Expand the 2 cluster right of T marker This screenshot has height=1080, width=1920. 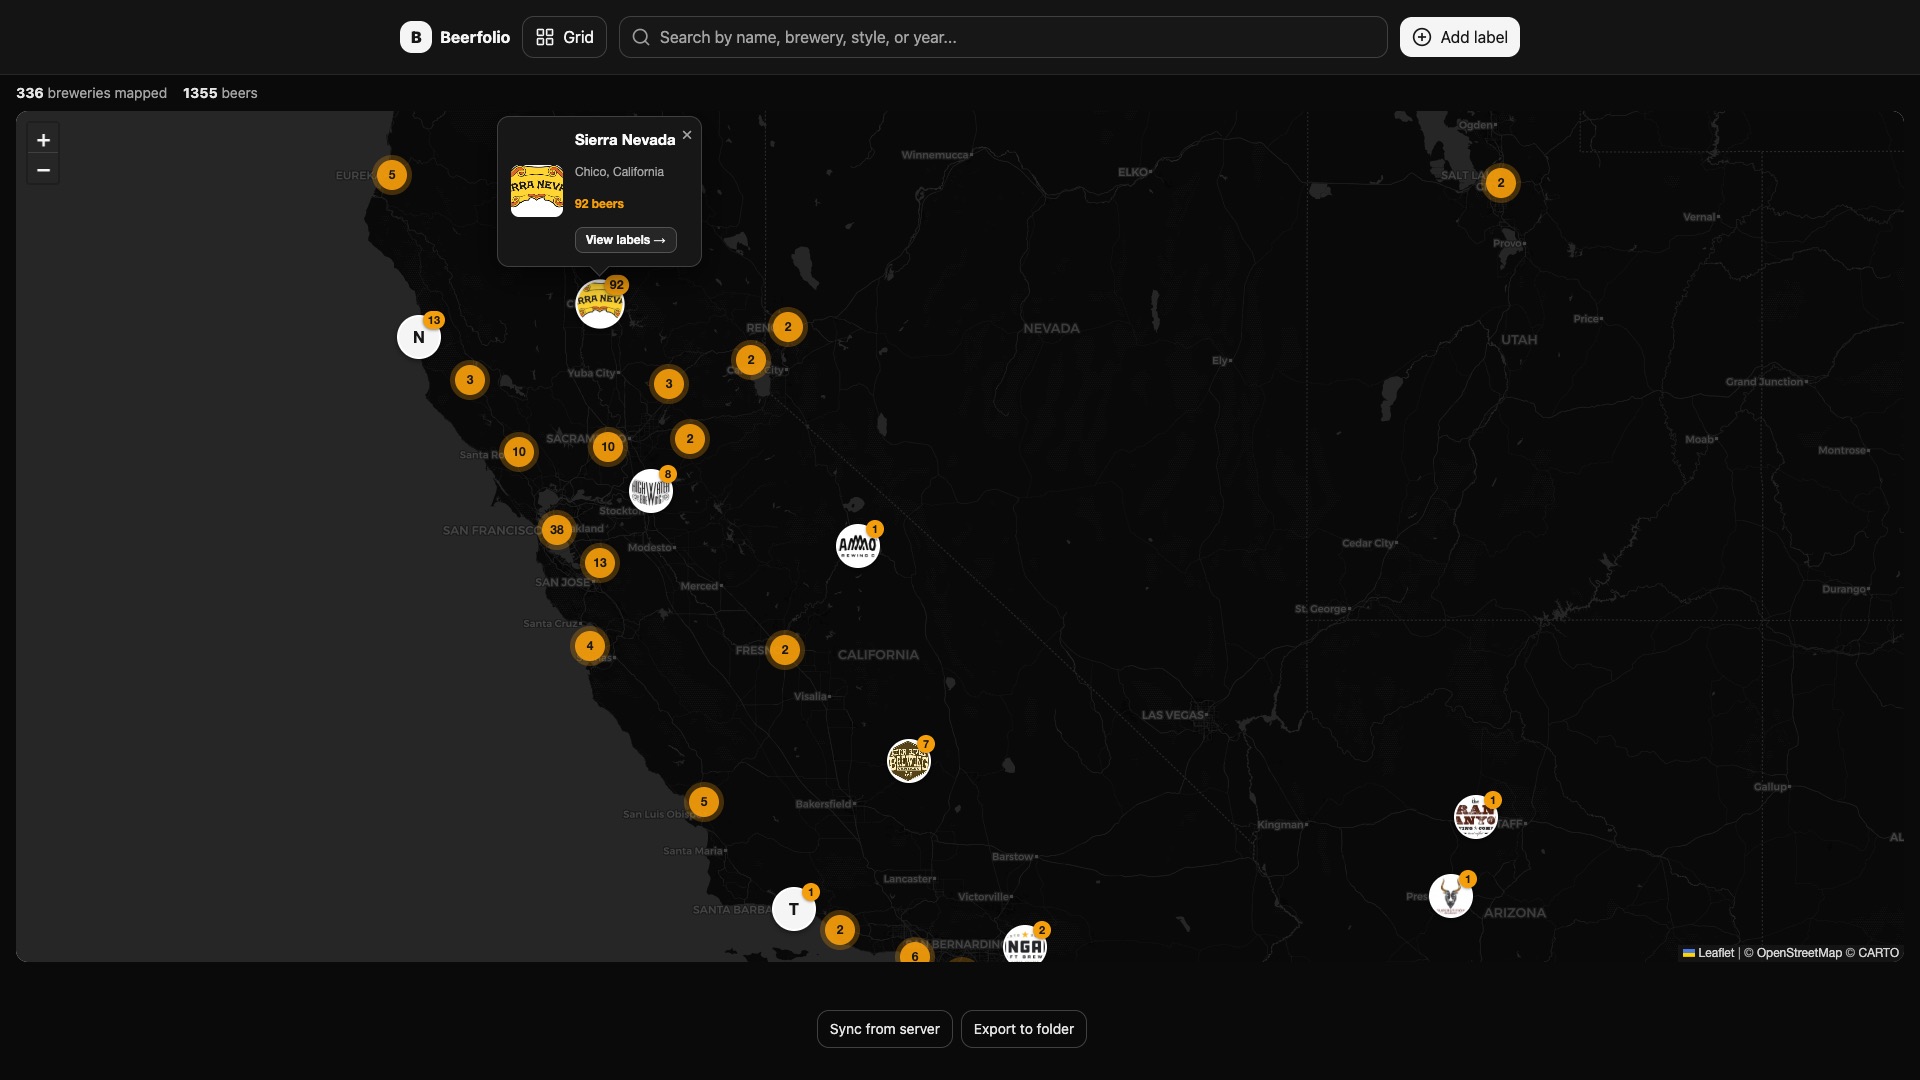[840, 930]
